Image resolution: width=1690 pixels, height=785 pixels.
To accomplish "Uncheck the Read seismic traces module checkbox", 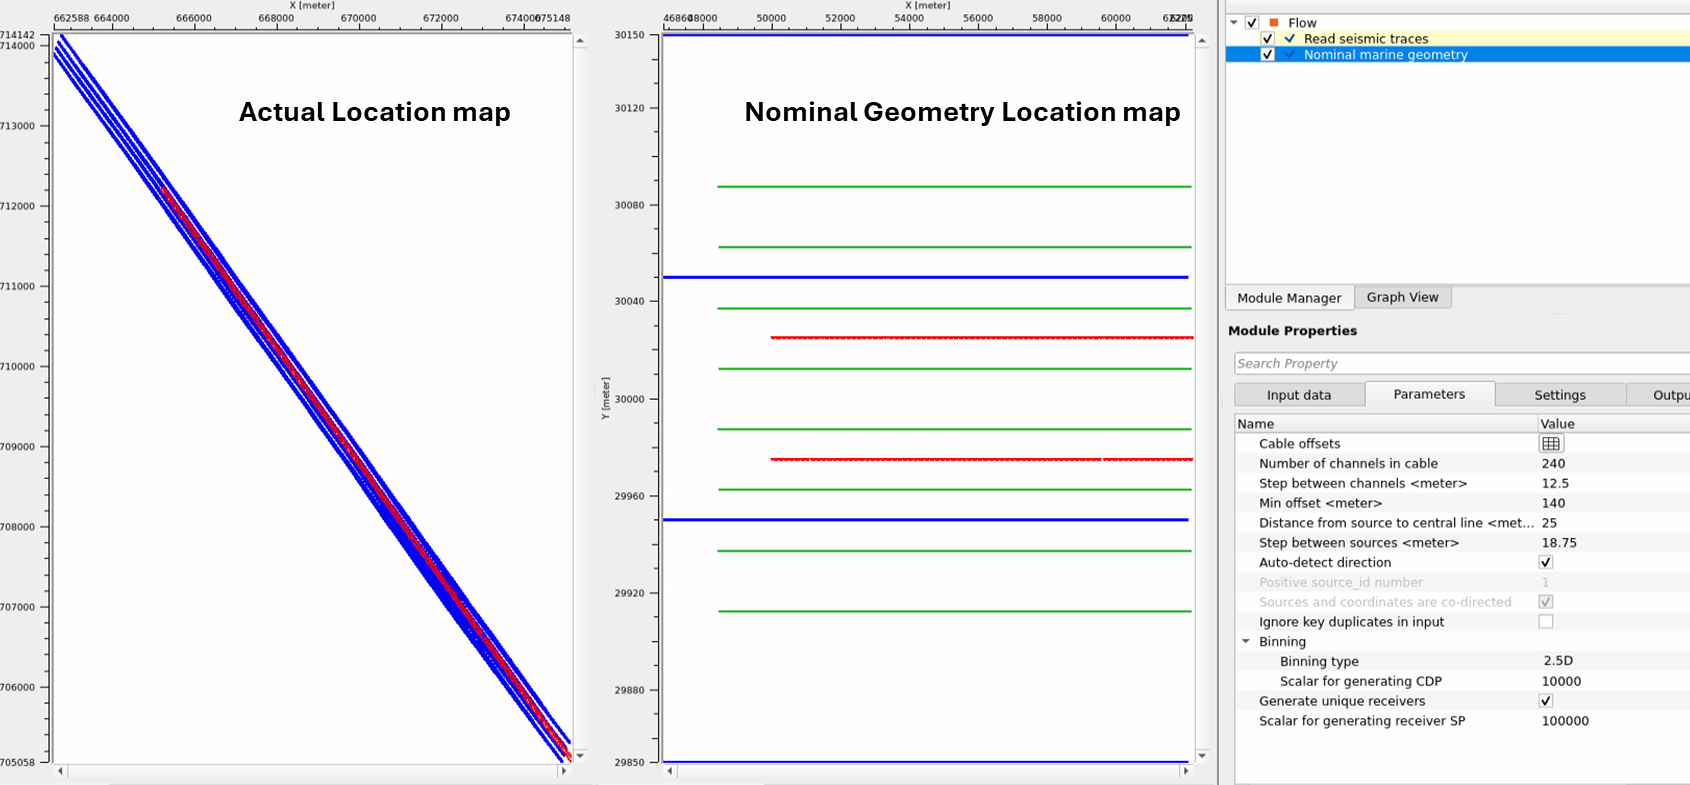I will coord(1268,39).
